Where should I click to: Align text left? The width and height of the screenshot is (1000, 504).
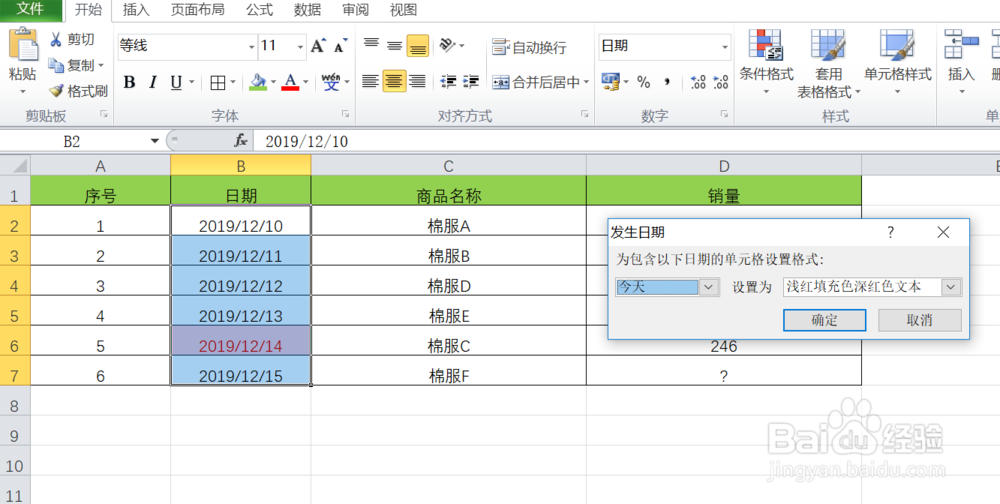click(x=371, y=82)
